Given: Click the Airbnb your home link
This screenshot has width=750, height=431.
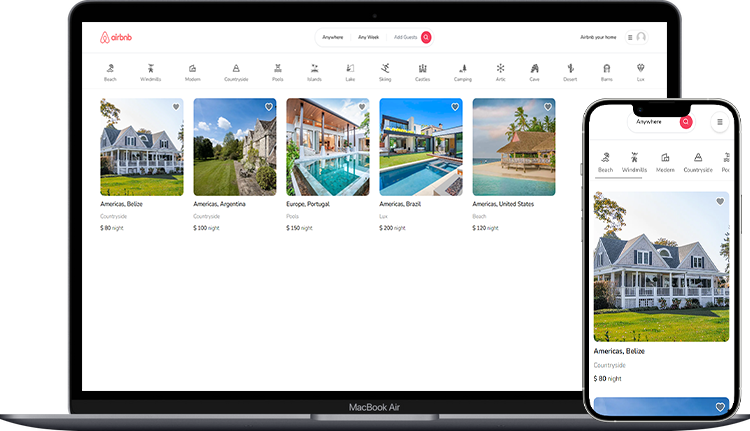Looking at the screenshot, I should click(596, 37).
